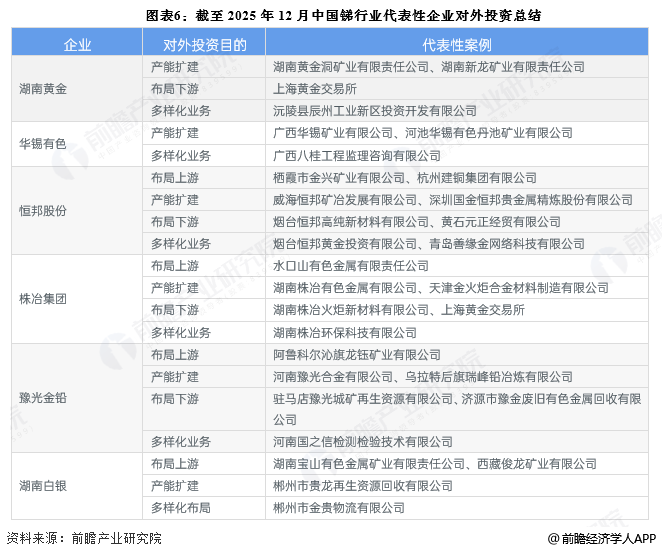Select cell starting with 烟台恒邦高纯新材料有限公司
Viewport: 662px width, 550px height.
(x=457, y=222)
